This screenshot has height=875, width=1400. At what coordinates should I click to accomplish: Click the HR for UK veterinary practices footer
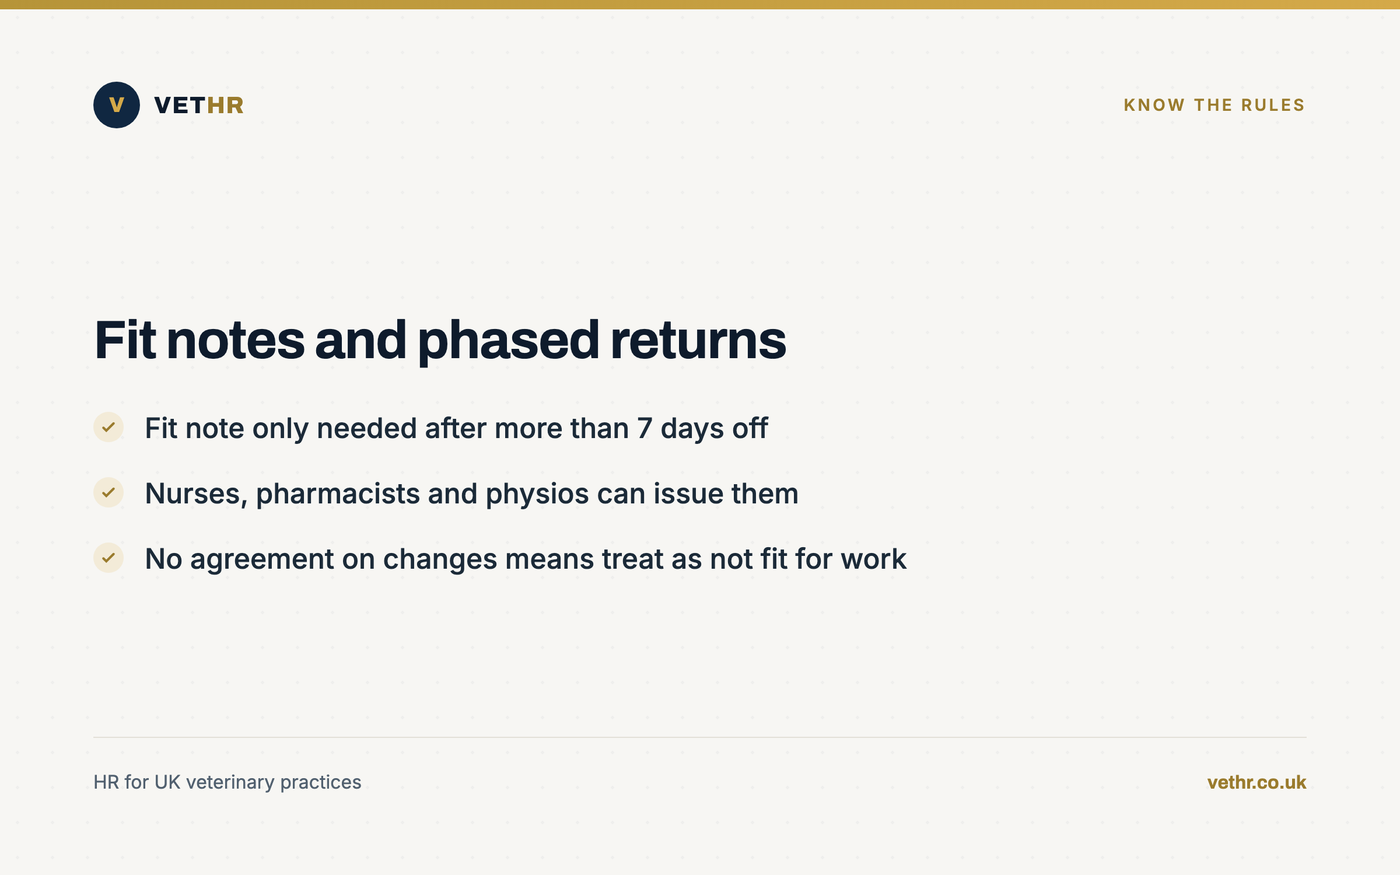(x=227, y=782)
